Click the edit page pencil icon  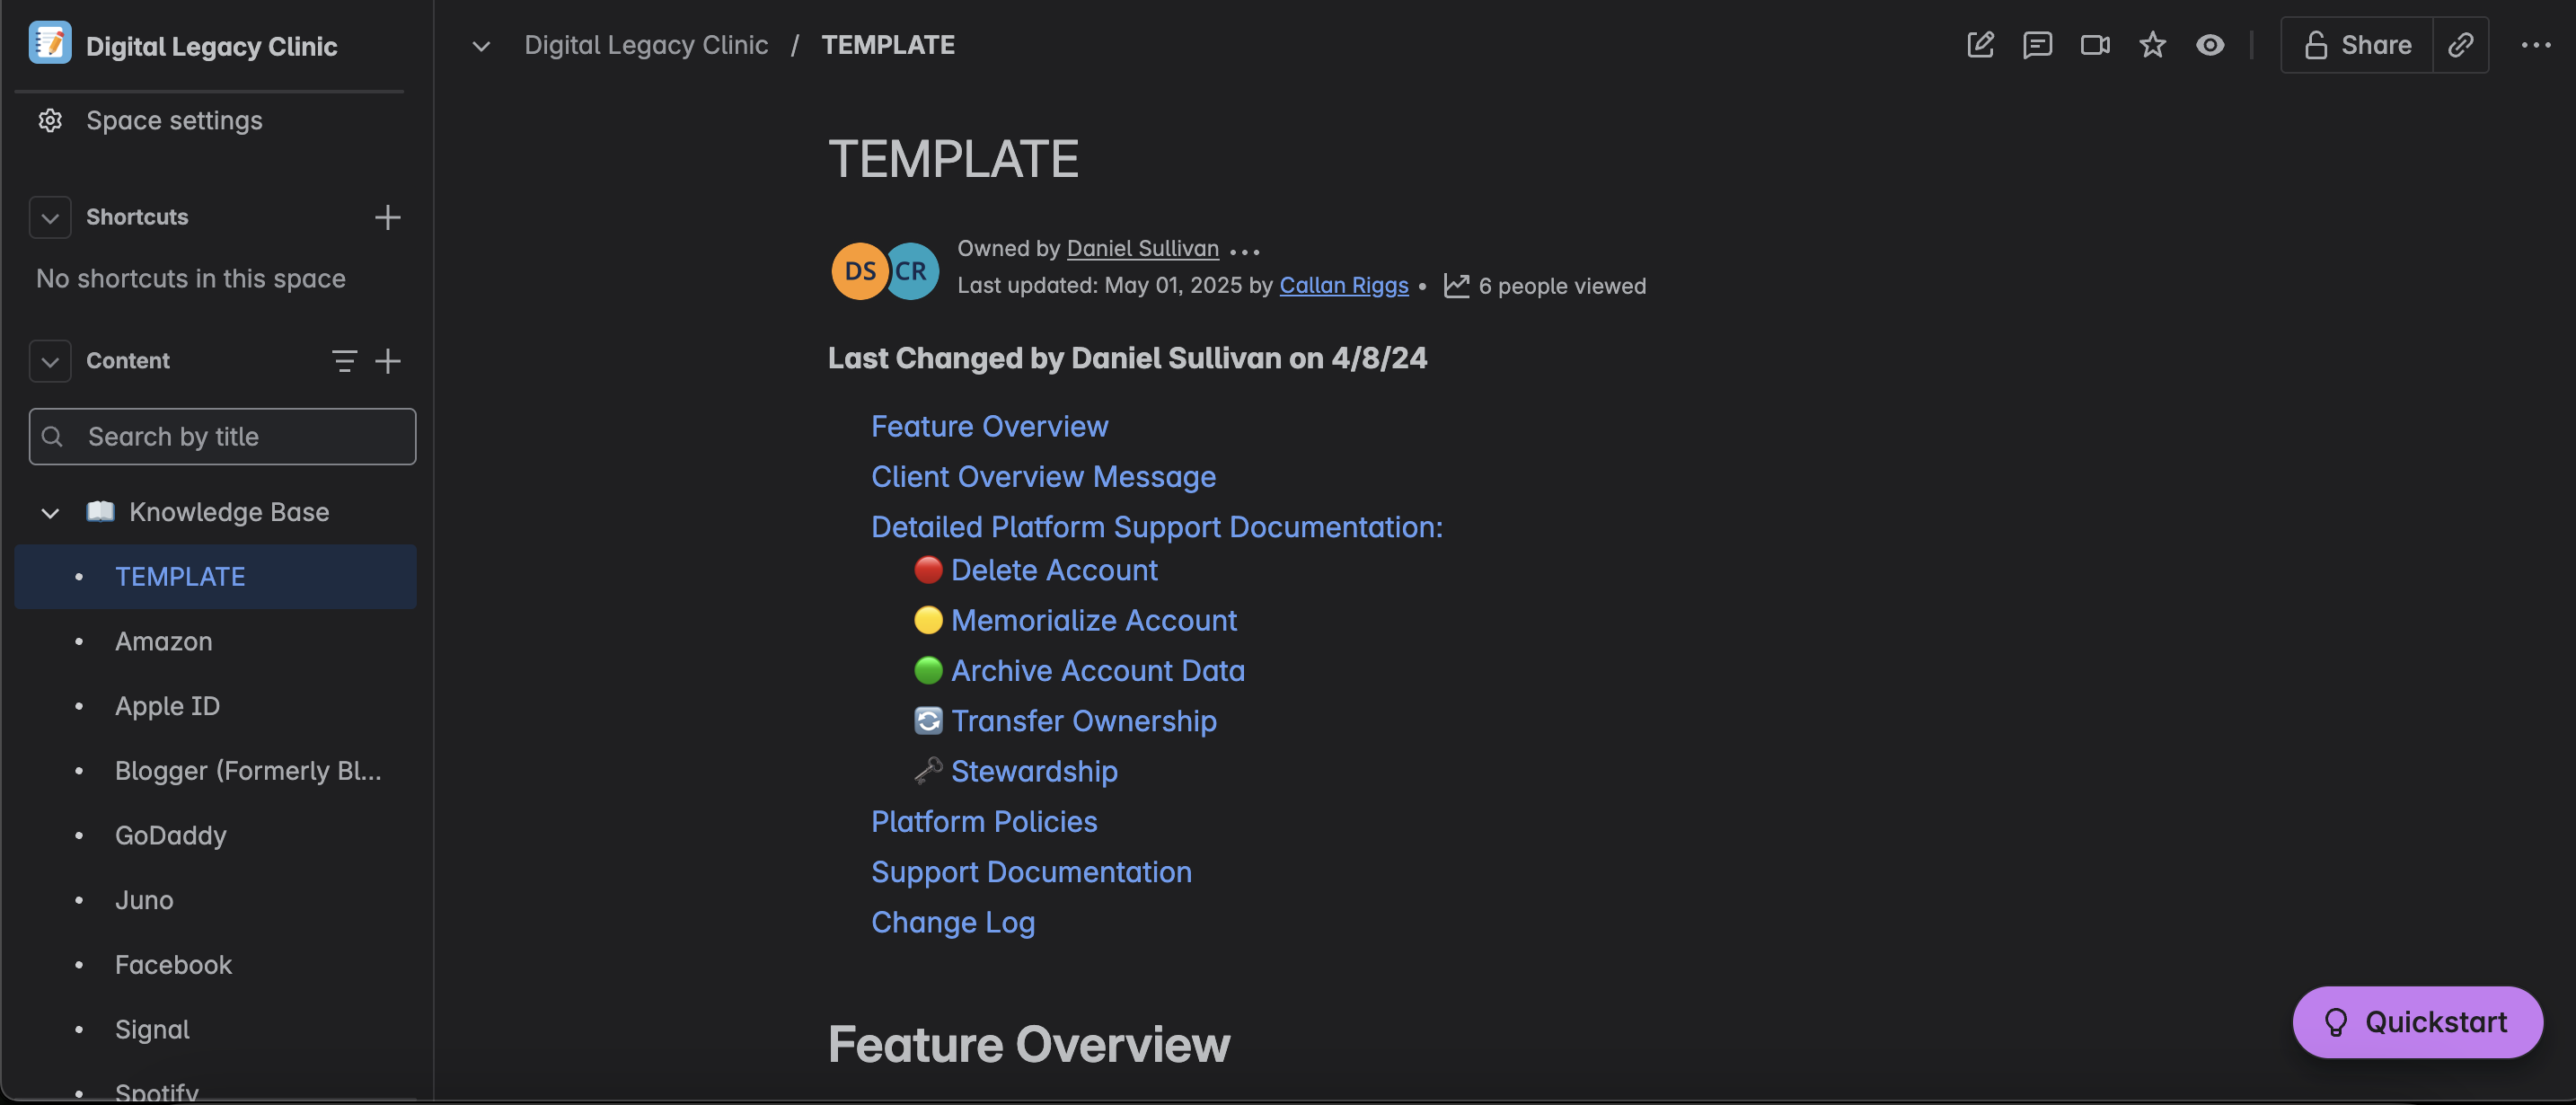coord(1980,45)
